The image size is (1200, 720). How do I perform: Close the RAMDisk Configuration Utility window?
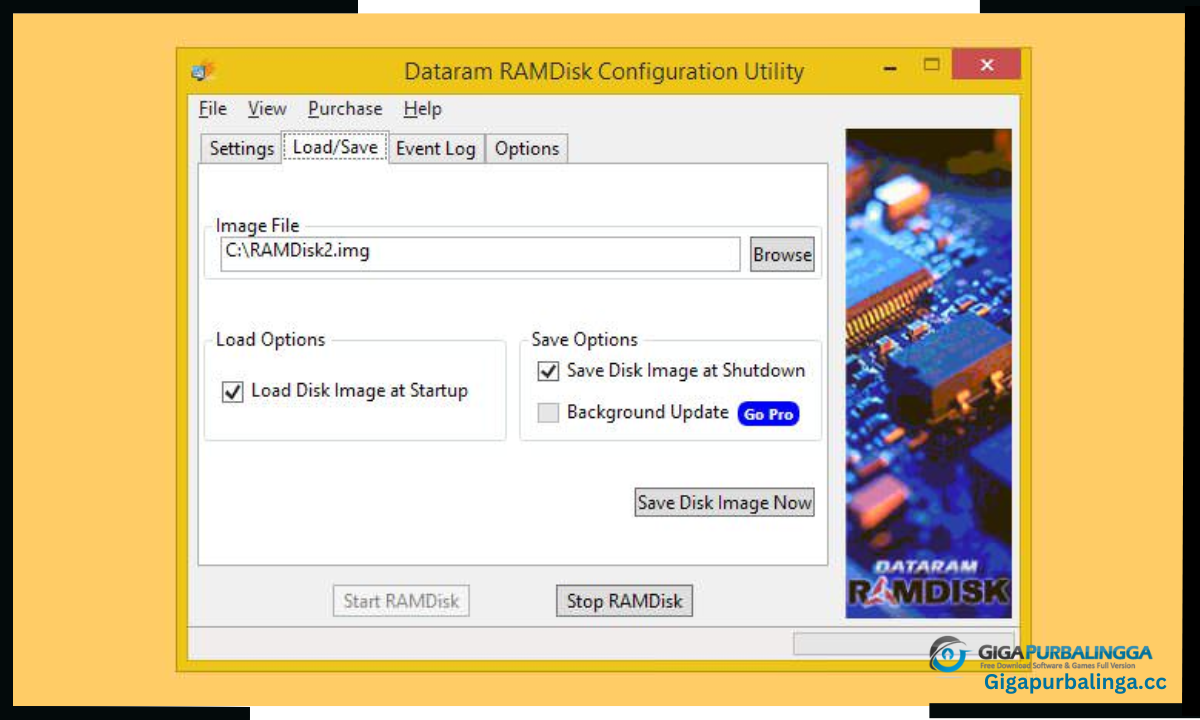[x=986, y=66]
